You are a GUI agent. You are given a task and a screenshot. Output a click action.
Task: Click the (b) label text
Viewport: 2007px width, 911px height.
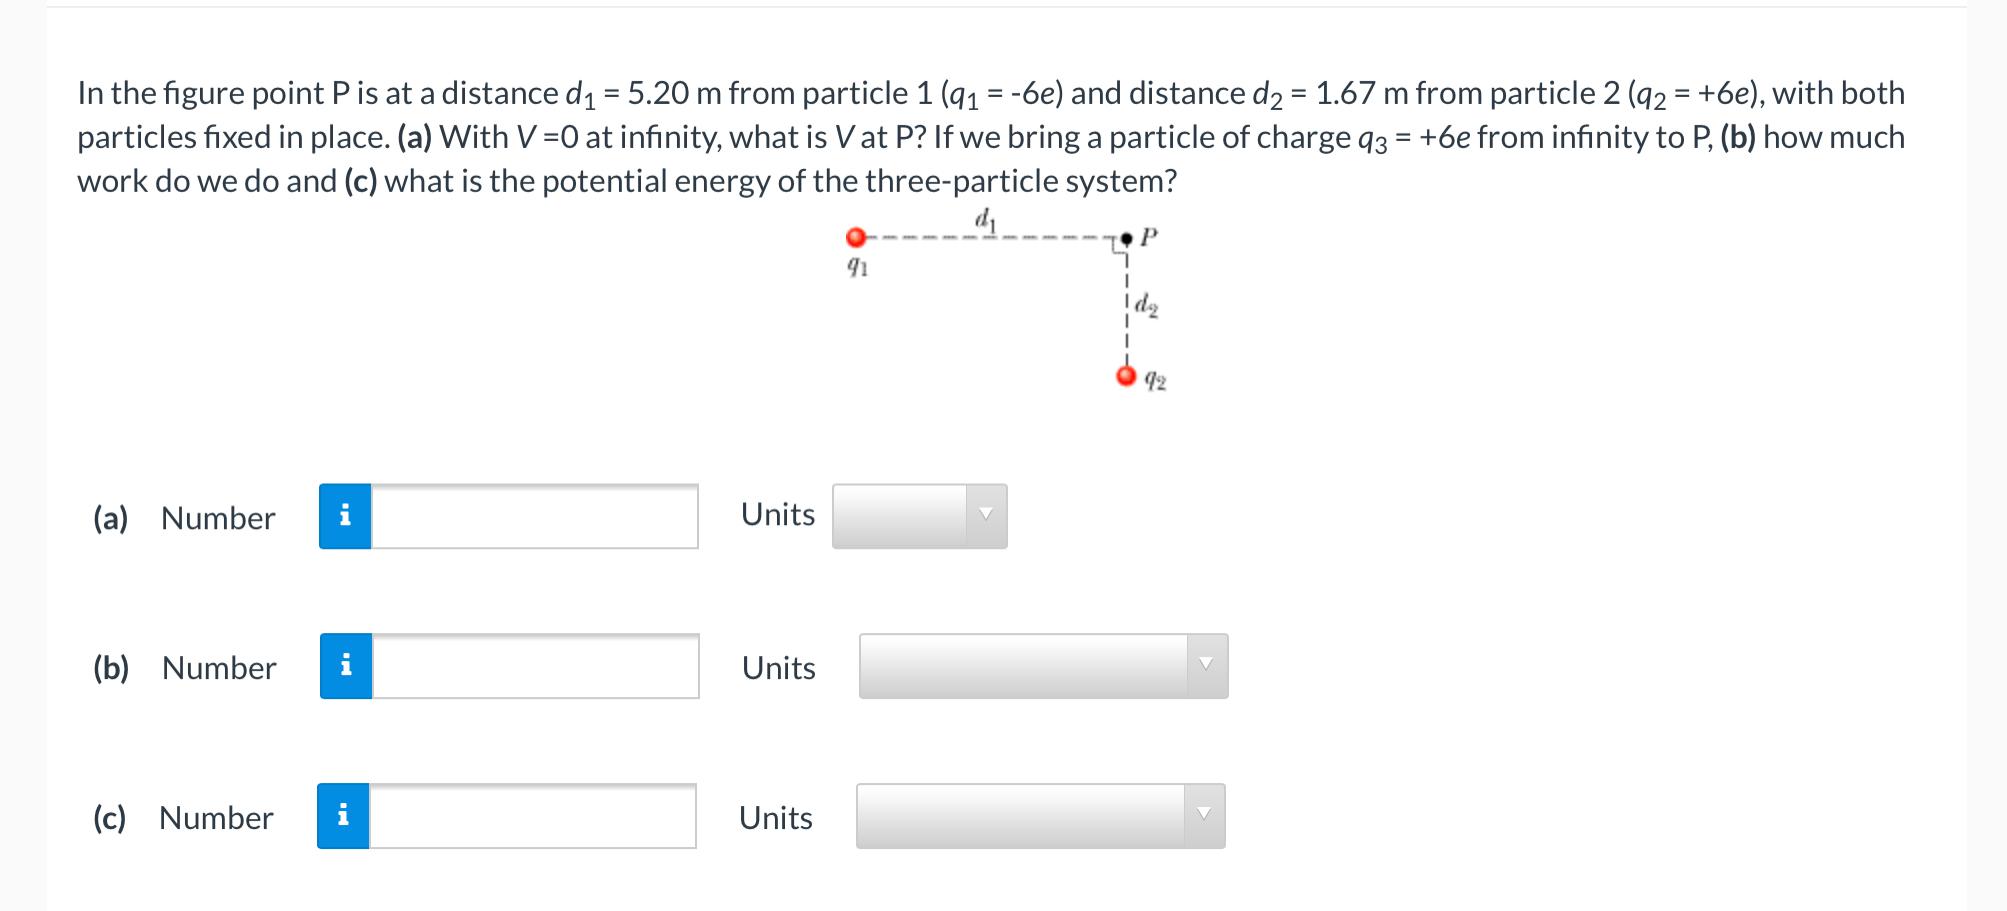click(x=111, y=668)
